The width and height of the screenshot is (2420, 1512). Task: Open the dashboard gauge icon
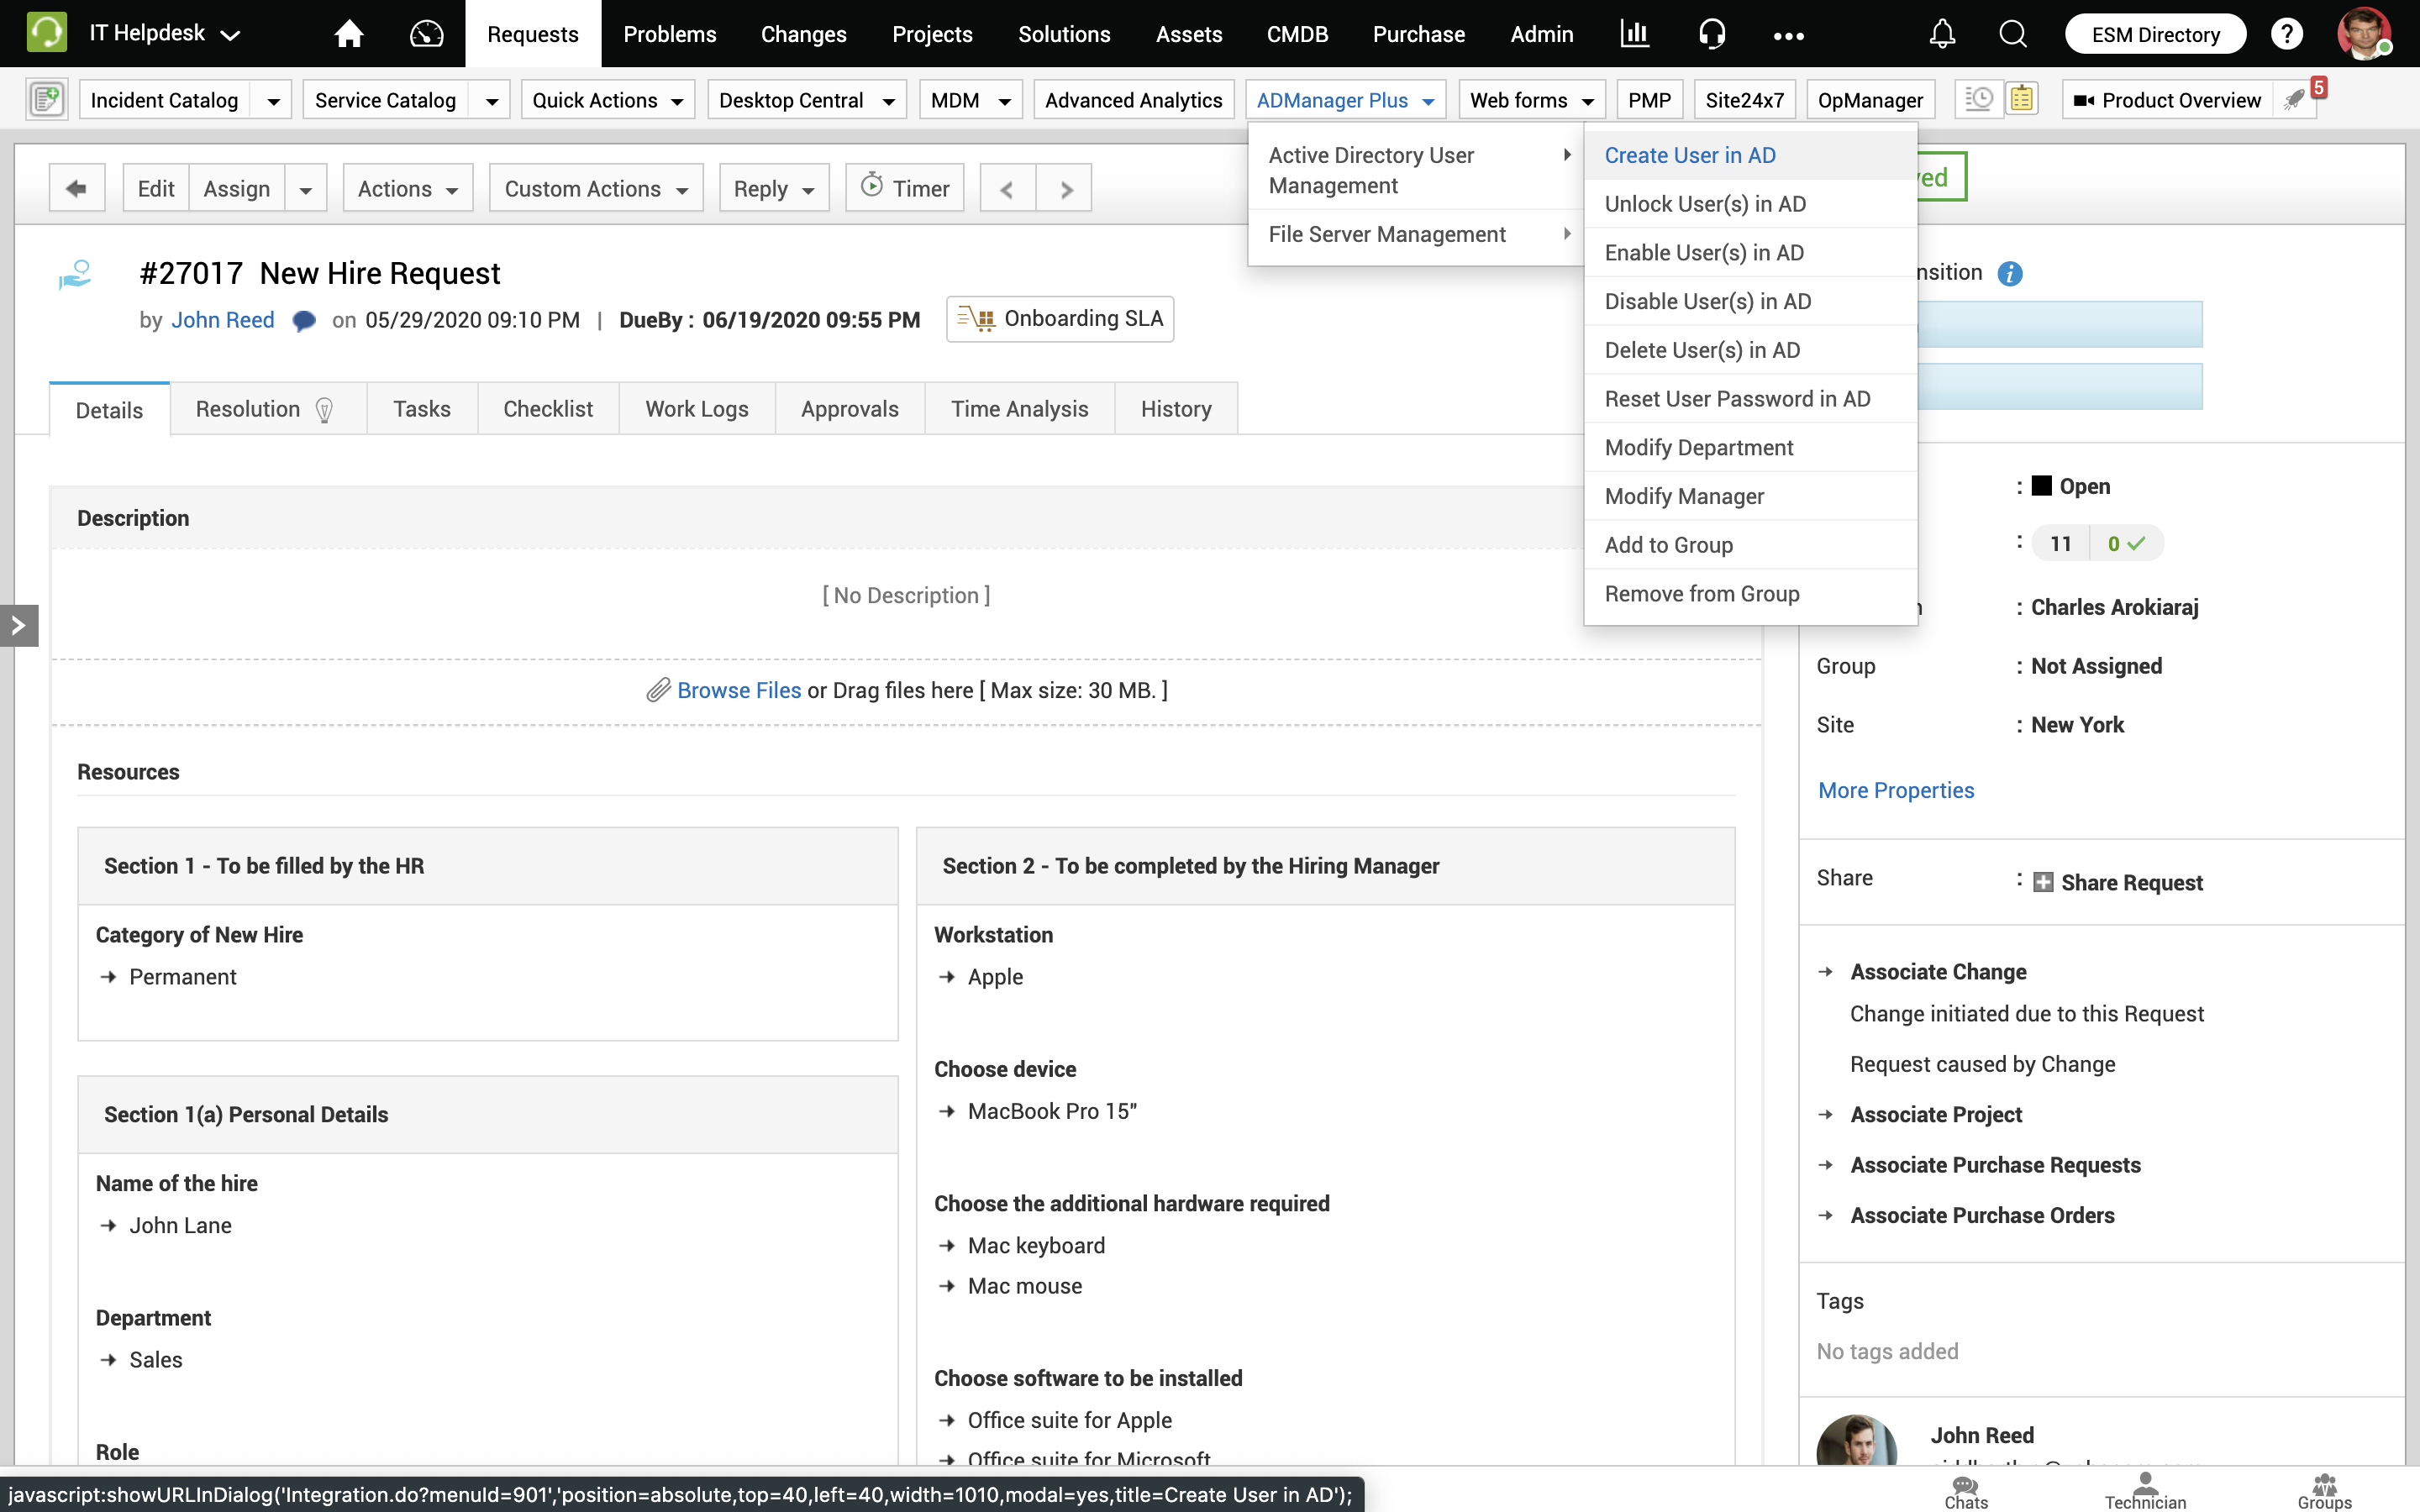point(426,34)
